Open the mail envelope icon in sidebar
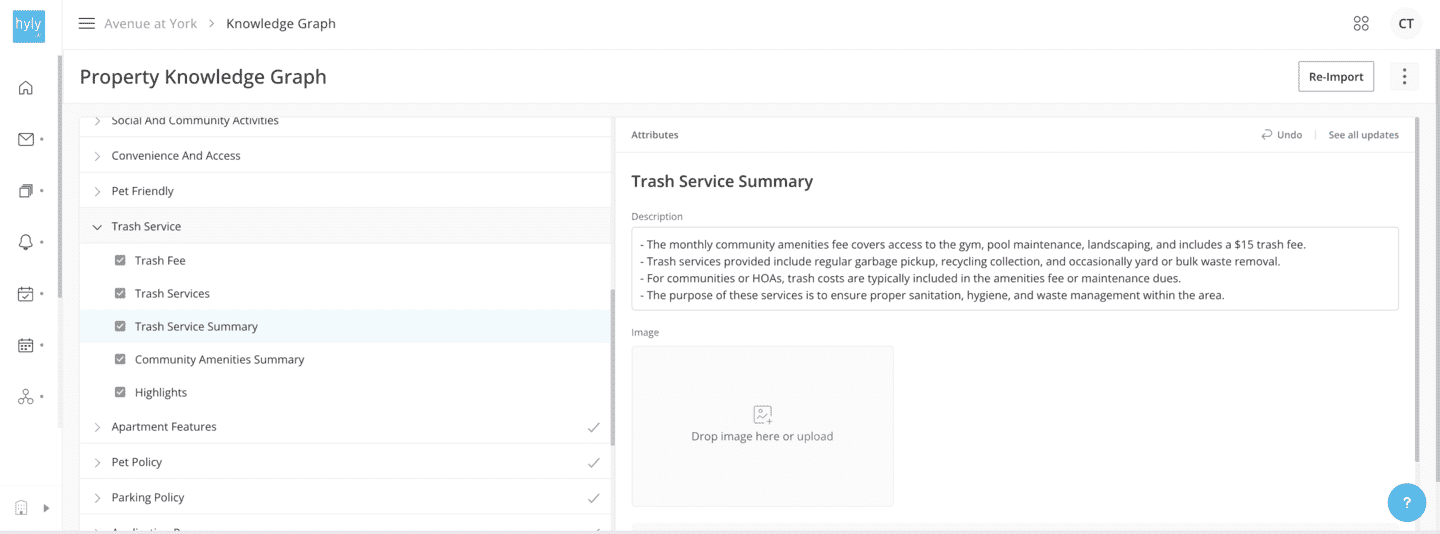1440x534 pixels. pos(26,140)
